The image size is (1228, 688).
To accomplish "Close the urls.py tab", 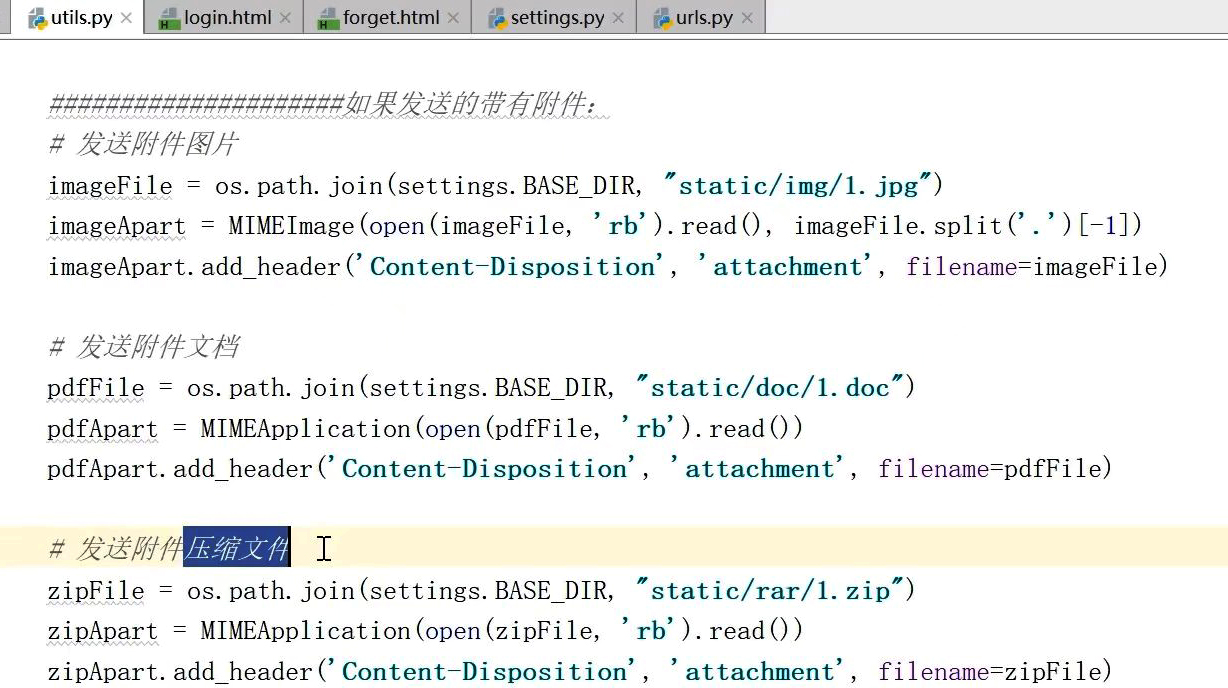I will (x=747, y=18).
